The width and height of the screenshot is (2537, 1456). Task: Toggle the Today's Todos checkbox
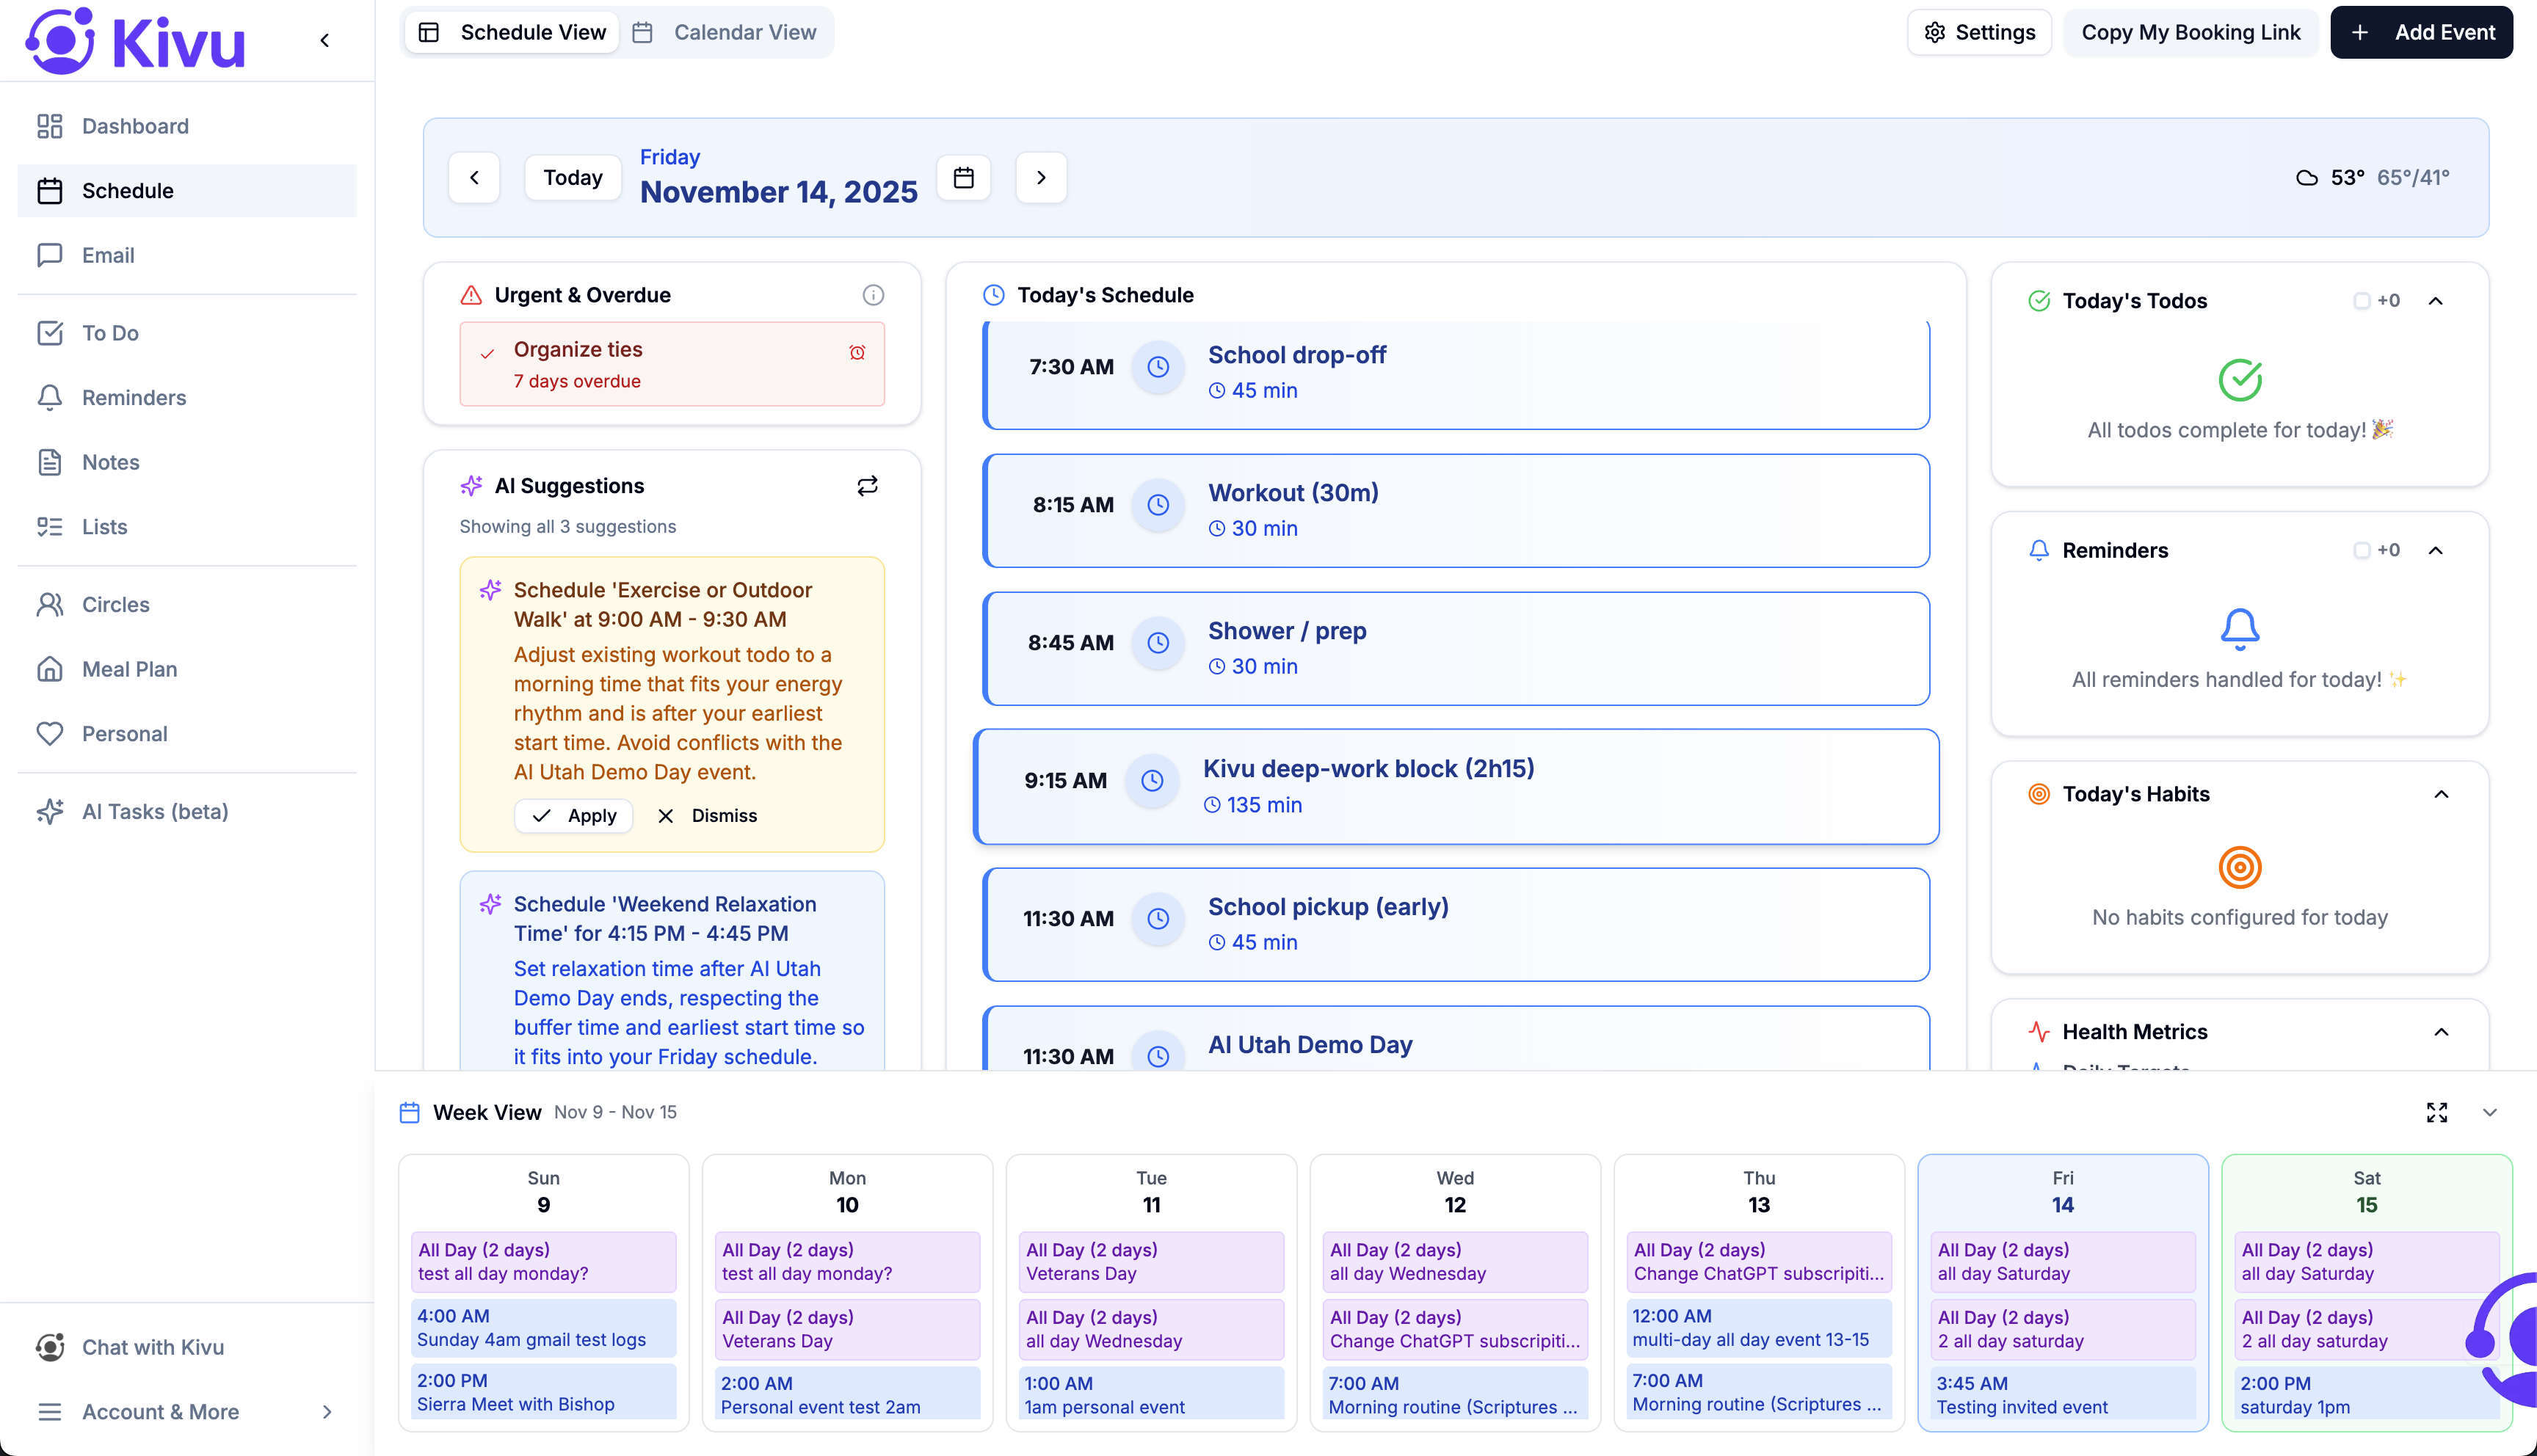(x=2361, y=301)
